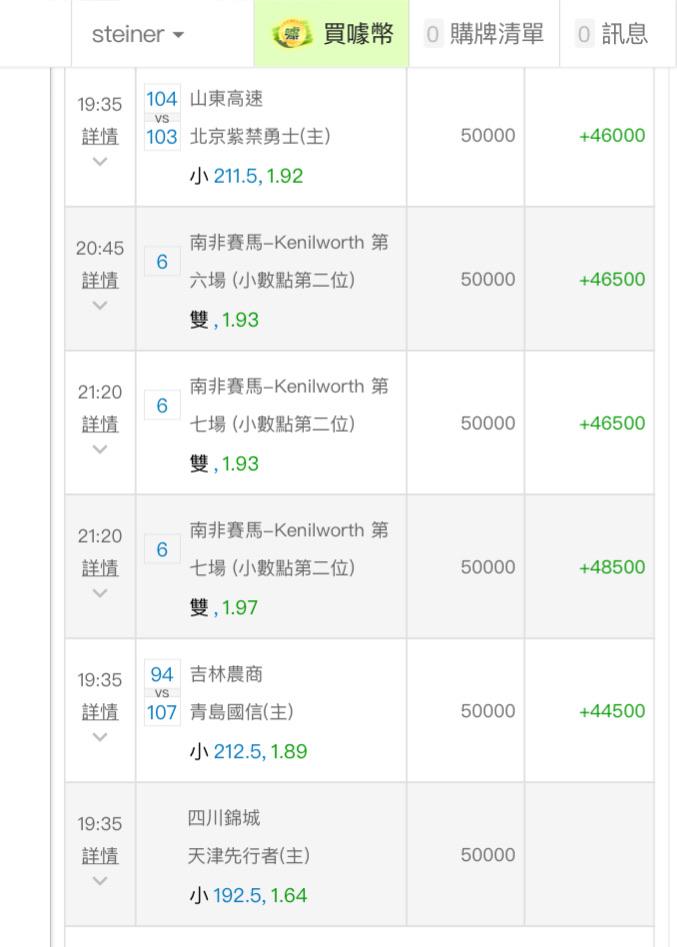The width and height of the screenshot is (677, 947).
Task: Open 詳情 for the 20:45 Kenilworth 第六場 bet
Action: (x=100, y=280)
